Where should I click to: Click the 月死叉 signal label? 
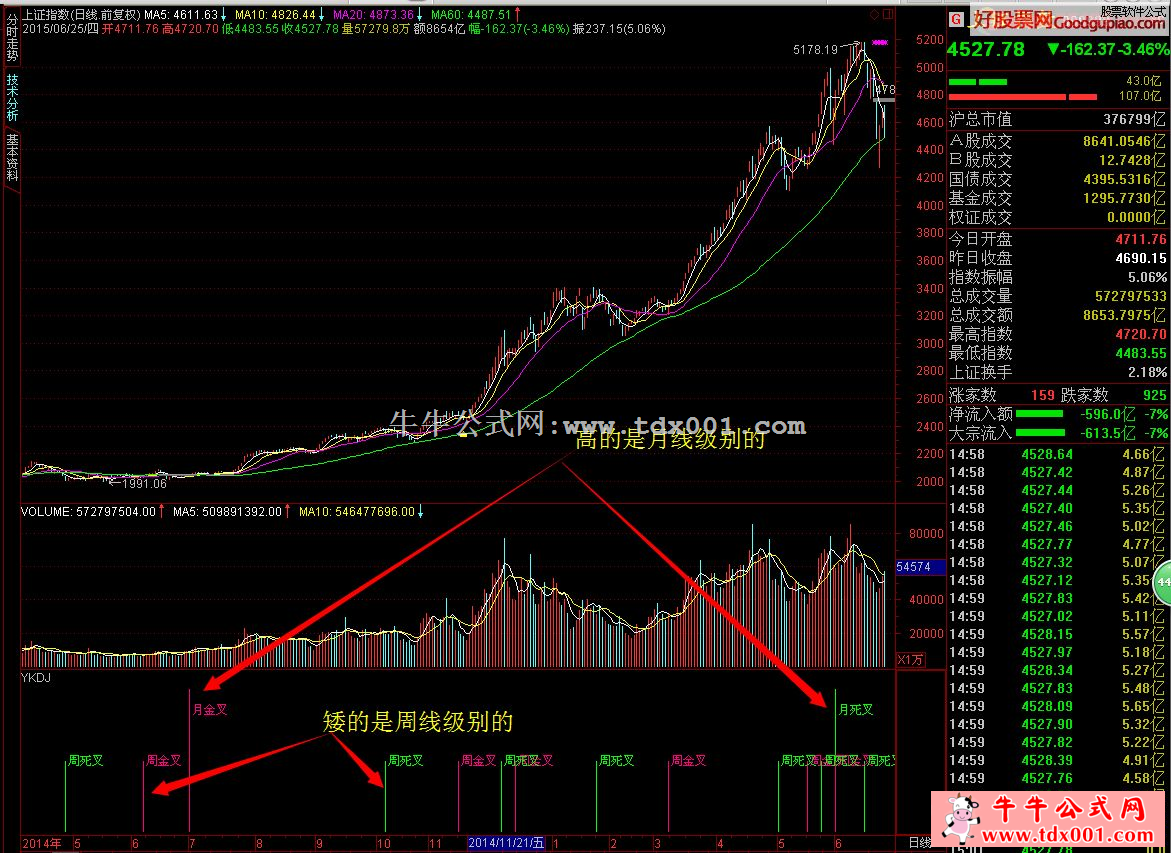pyautogui.click(x=856, y=710)
